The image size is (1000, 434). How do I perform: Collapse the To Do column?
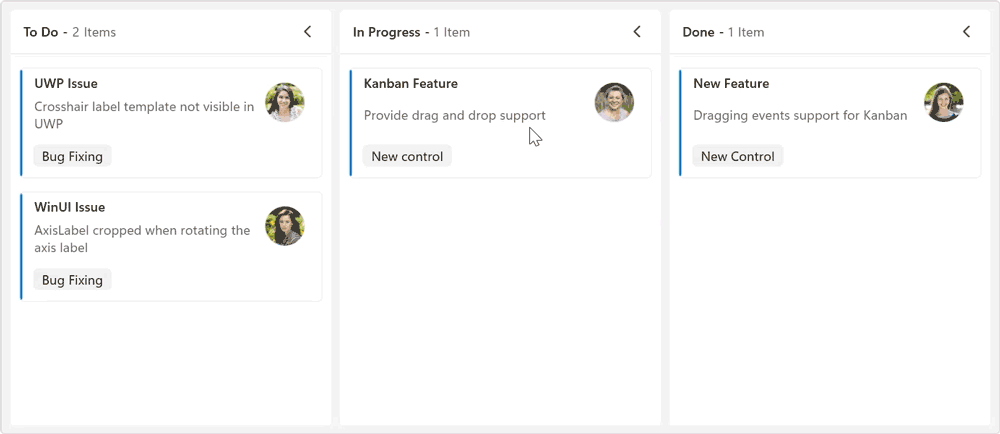click(307, 32)
